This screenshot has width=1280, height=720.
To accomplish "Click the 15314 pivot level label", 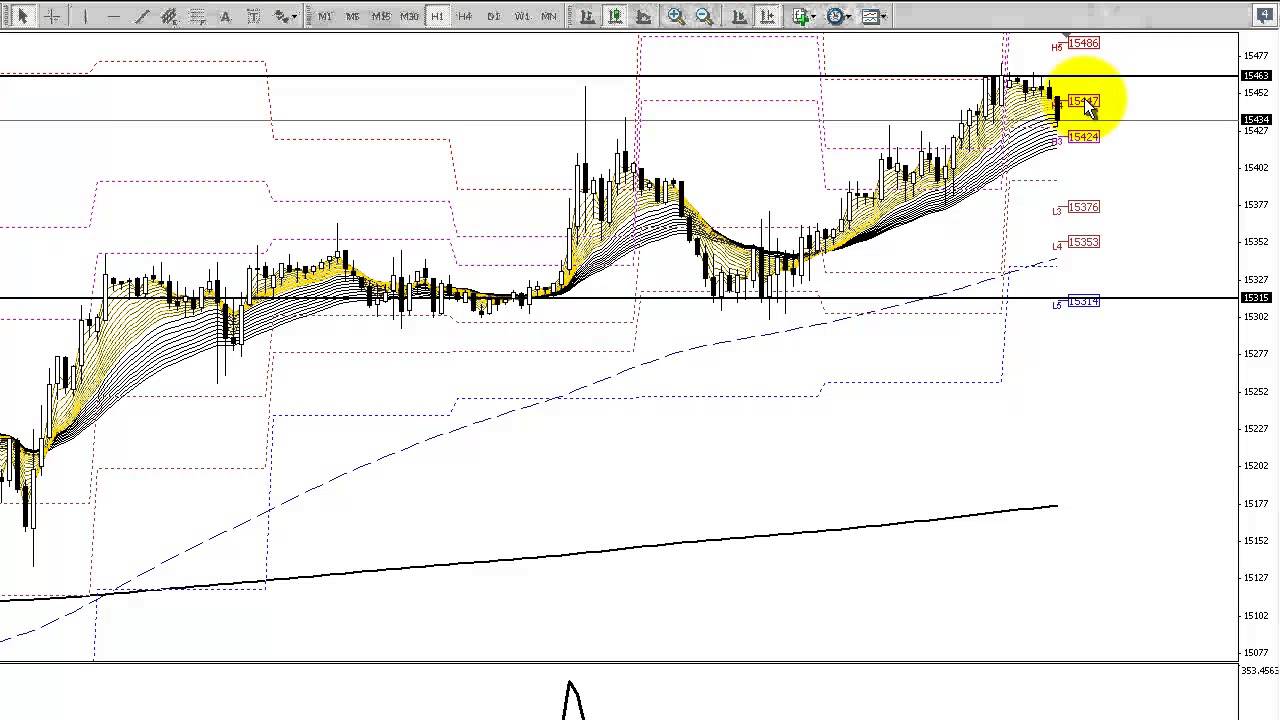I will click(1083, 301).
